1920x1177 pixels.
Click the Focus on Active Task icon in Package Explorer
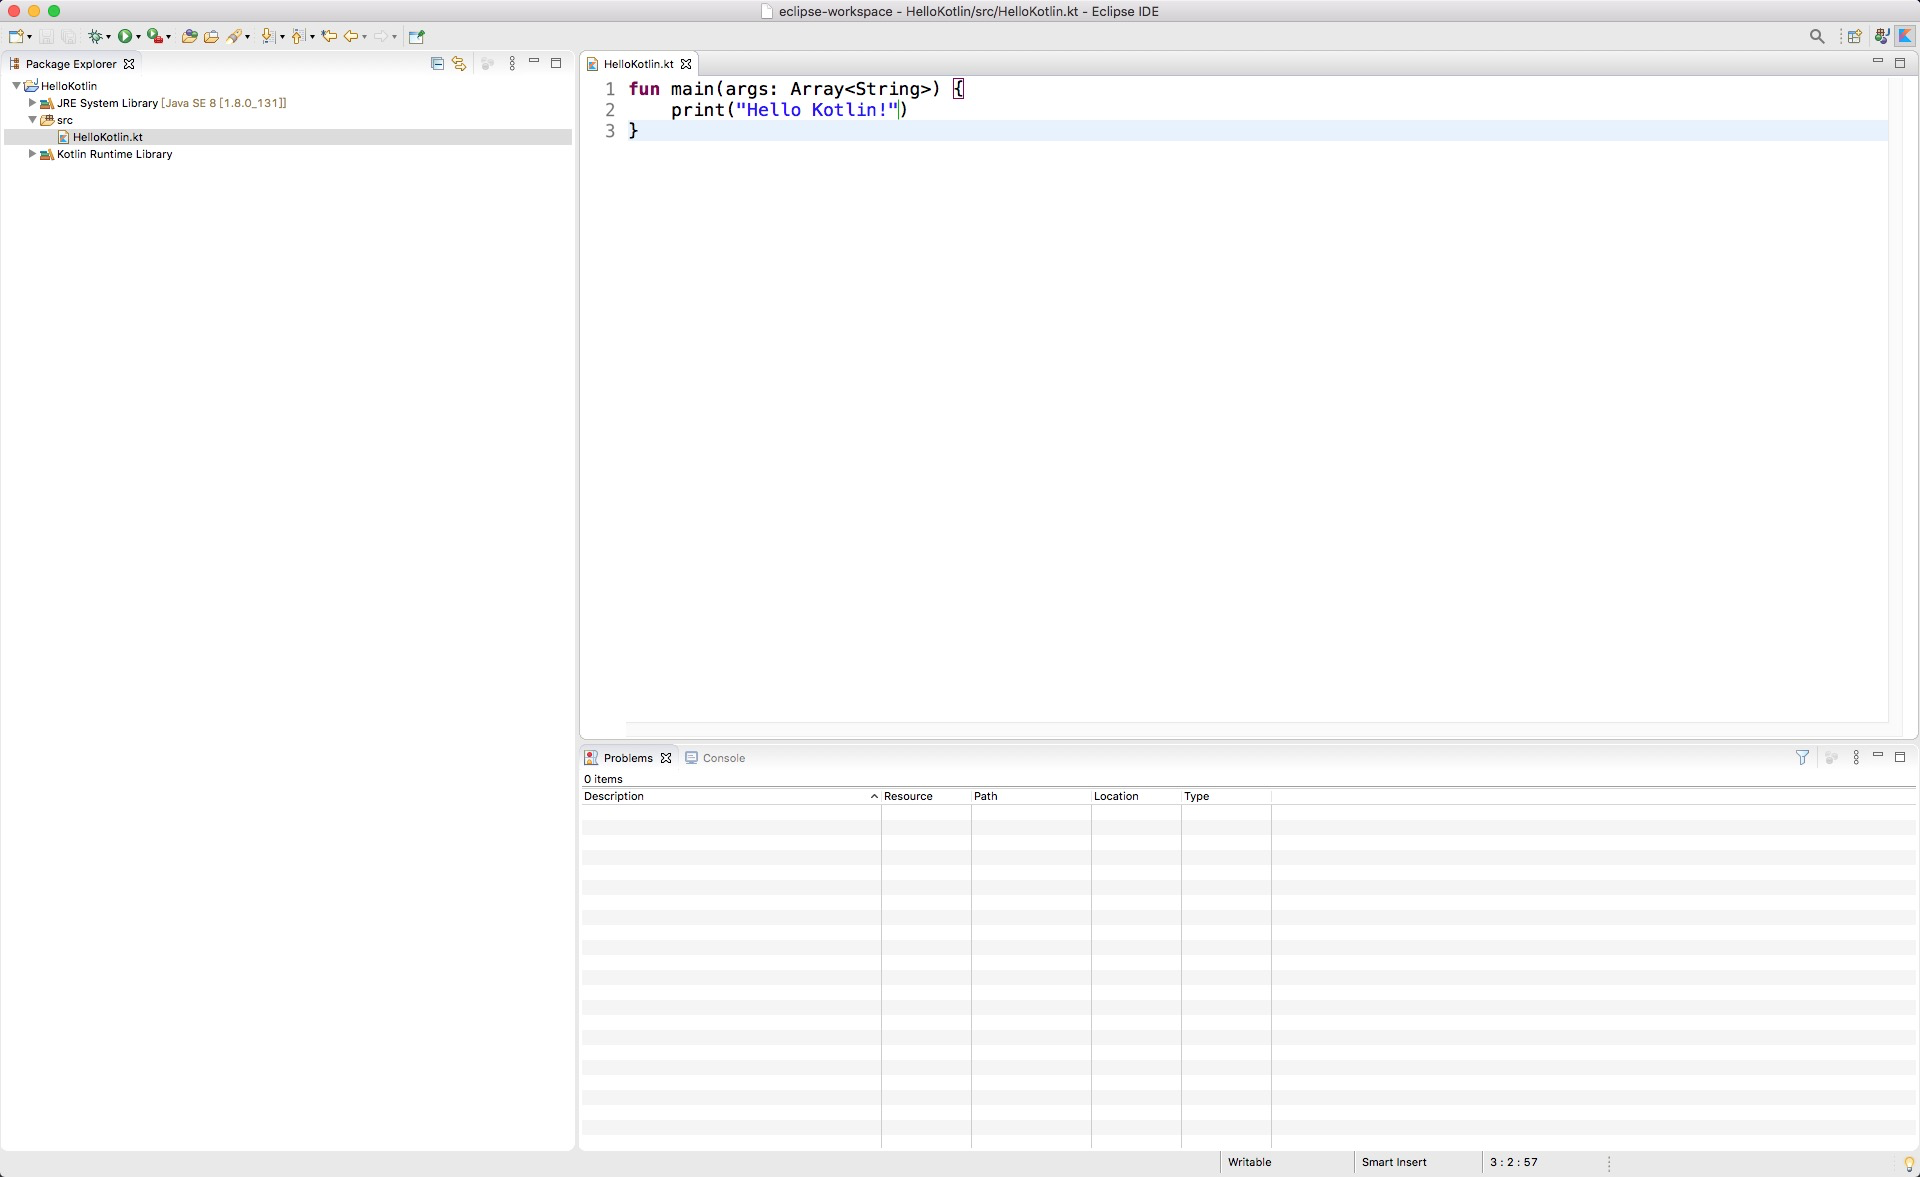click(x=488, y=63)
